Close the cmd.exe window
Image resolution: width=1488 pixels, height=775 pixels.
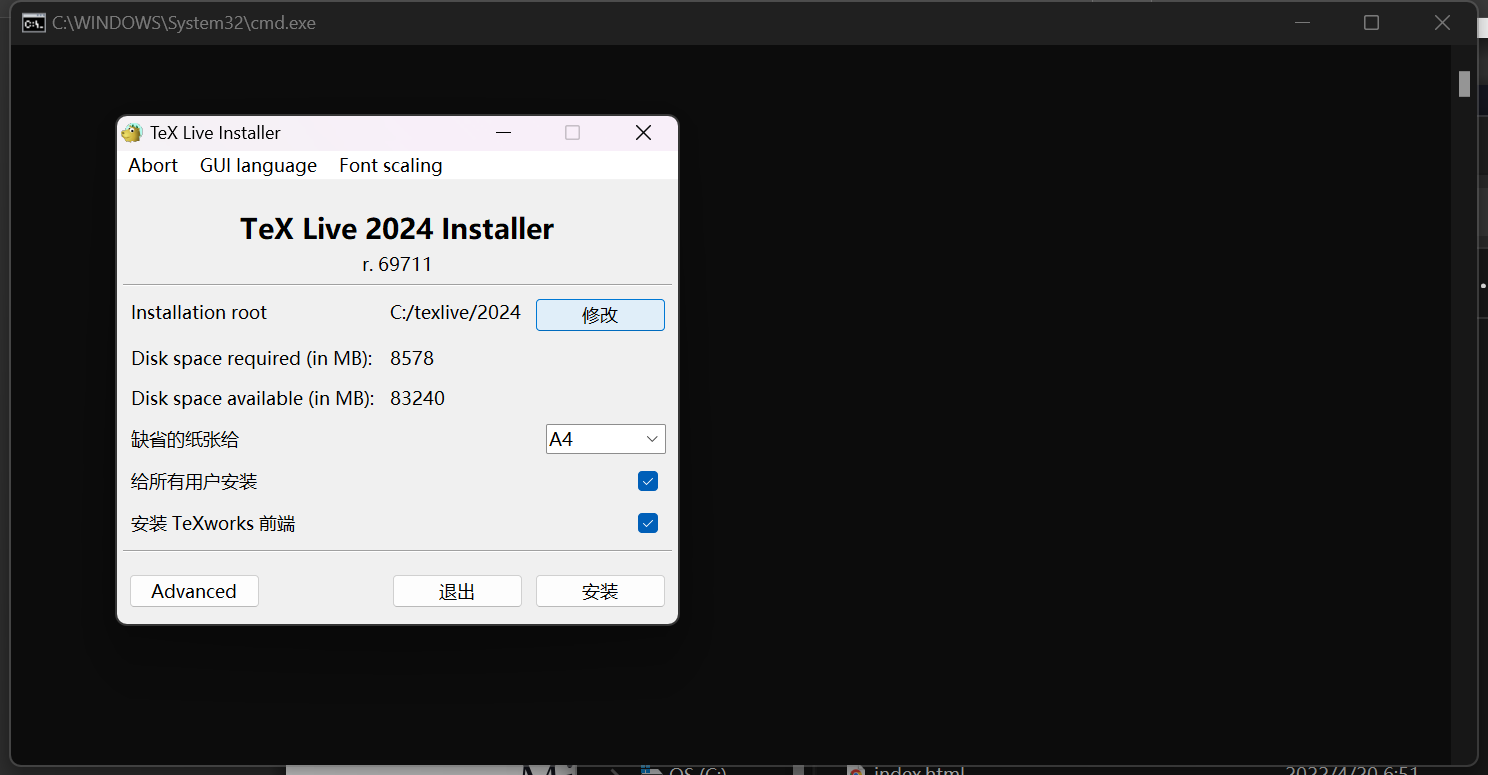[x=1442, y=22]
